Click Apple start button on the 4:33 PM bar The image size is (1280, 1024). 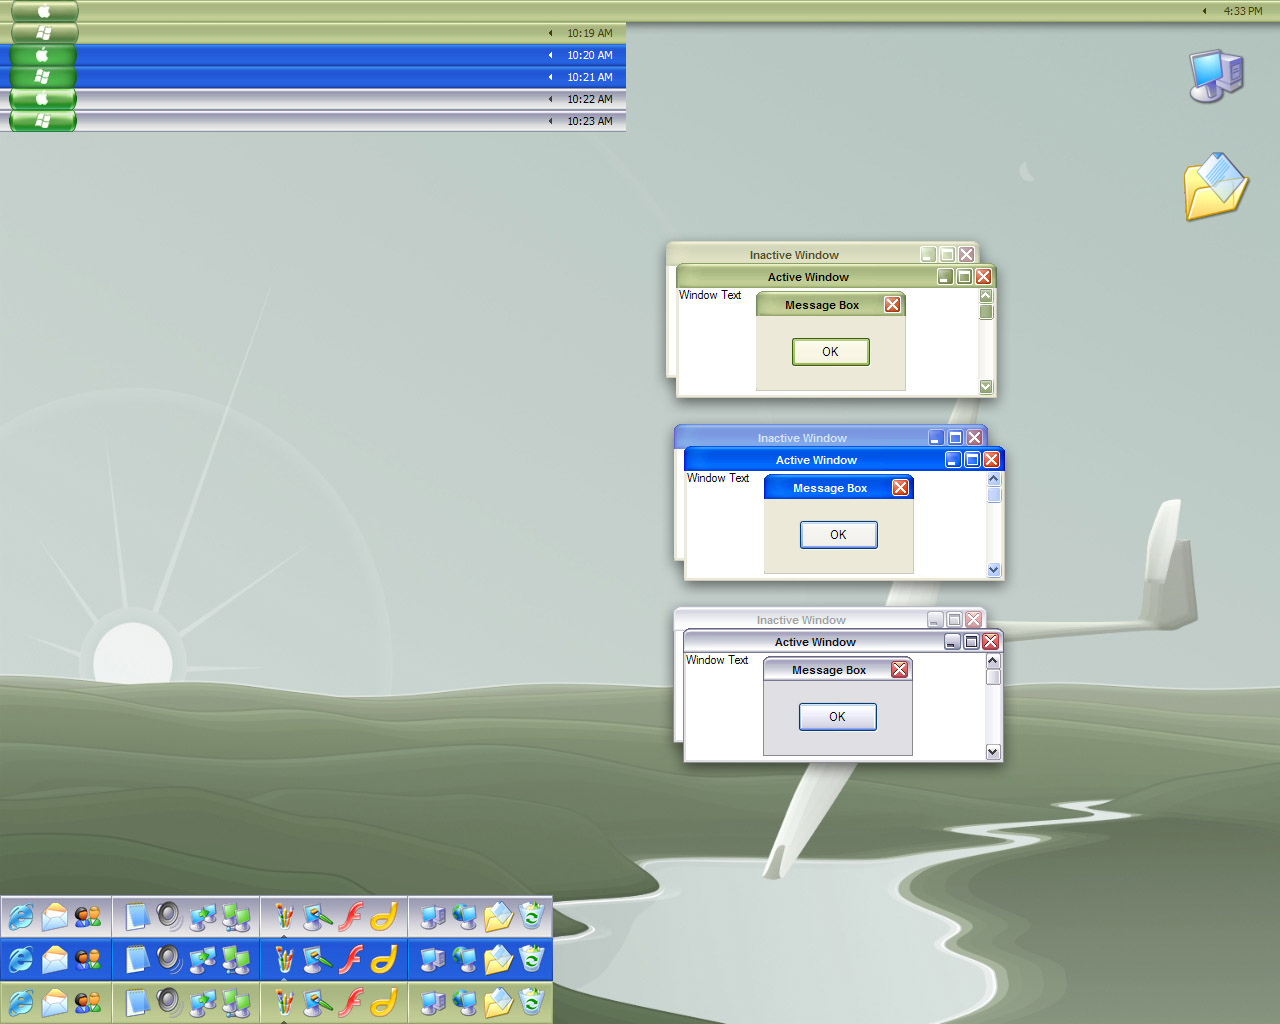pyautogui.click(x=44, y=11)
